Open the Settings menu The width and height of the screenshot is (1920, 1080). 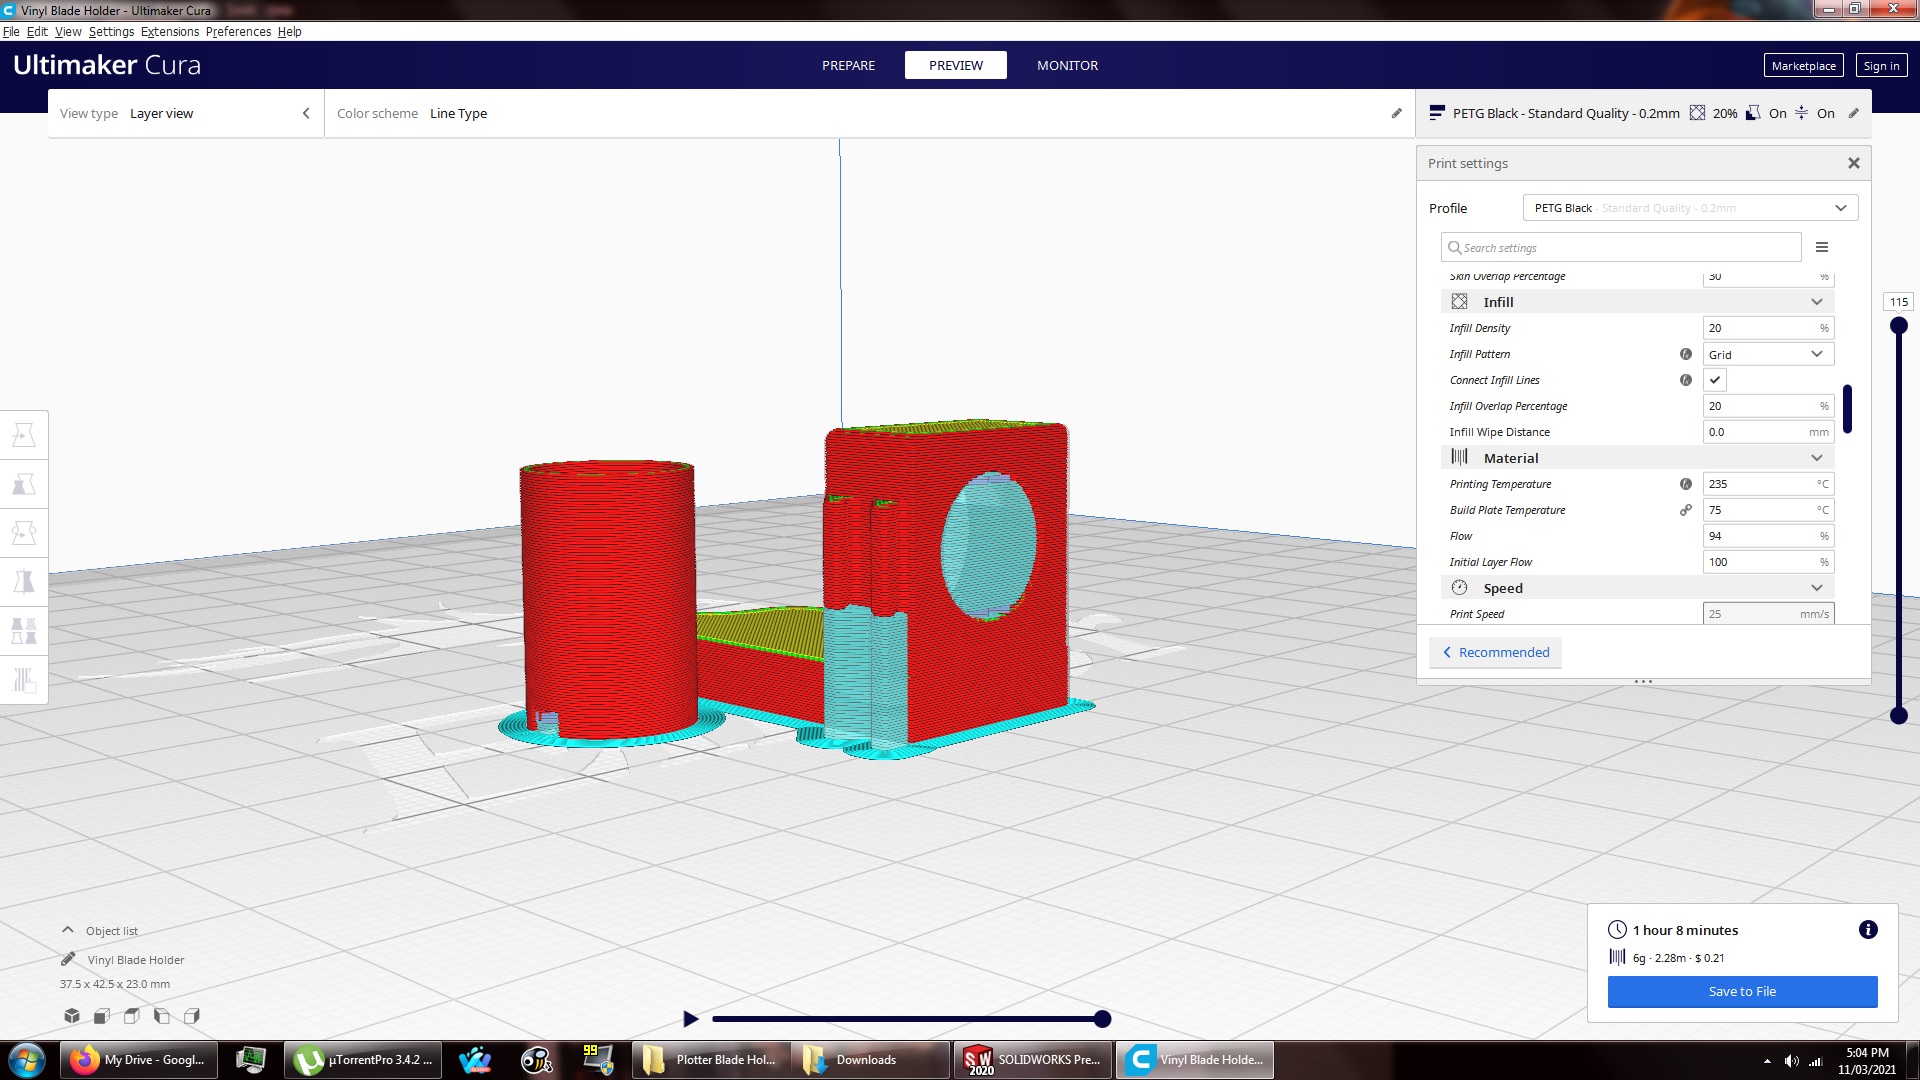[111, 32]
